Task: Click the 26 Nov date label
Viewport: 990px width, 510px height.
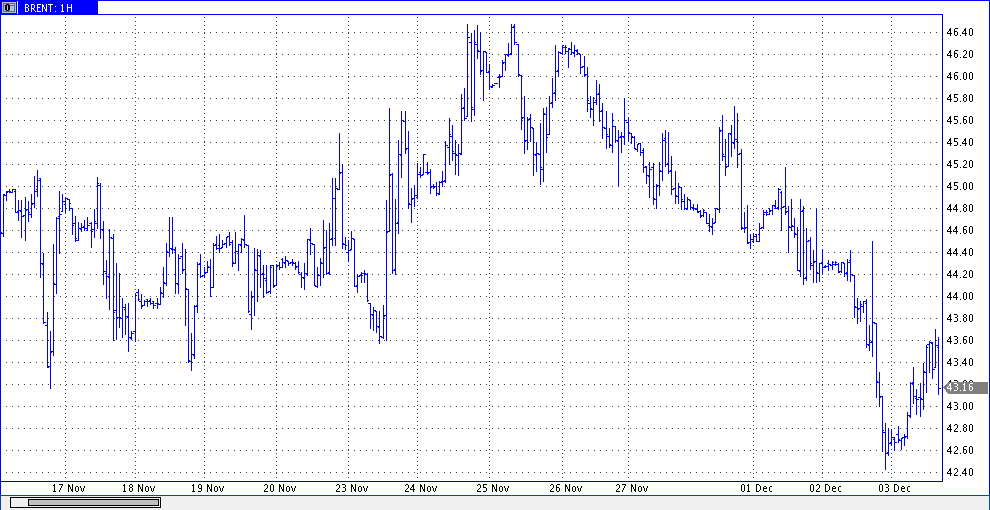Action: pos(565,489)
